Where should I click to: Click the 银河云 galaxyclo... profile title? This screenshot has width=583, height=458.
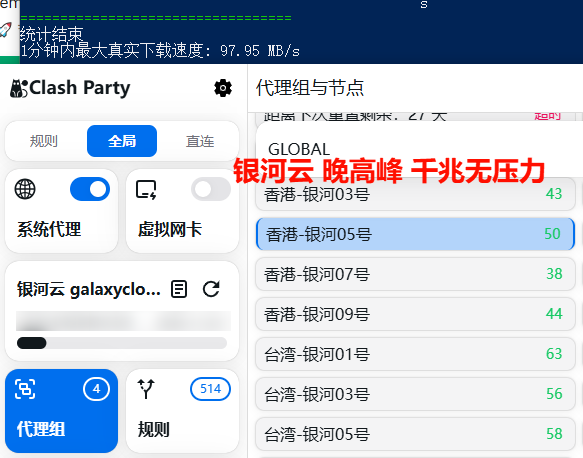(x=89, y=289)
